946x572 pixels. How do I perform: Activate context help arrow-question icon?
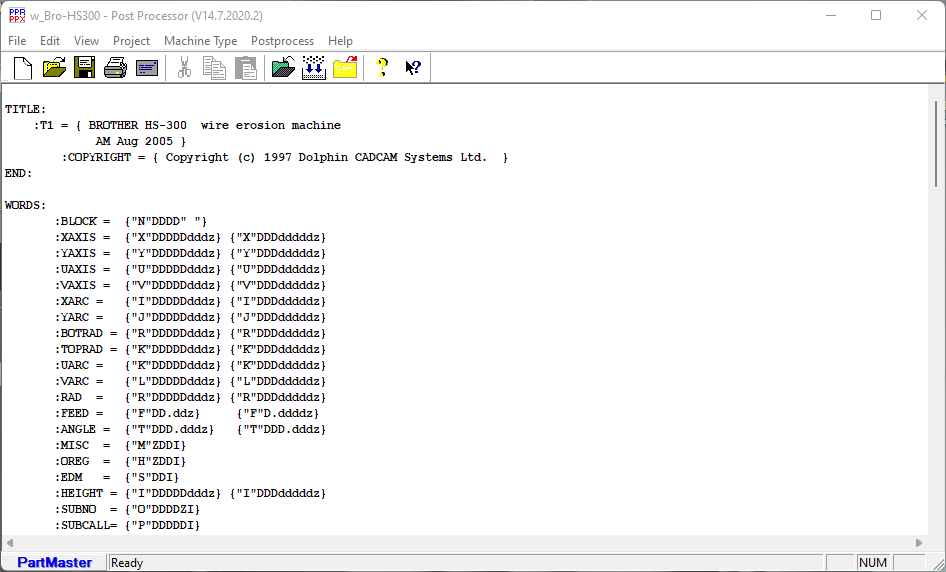pos(413,68)
